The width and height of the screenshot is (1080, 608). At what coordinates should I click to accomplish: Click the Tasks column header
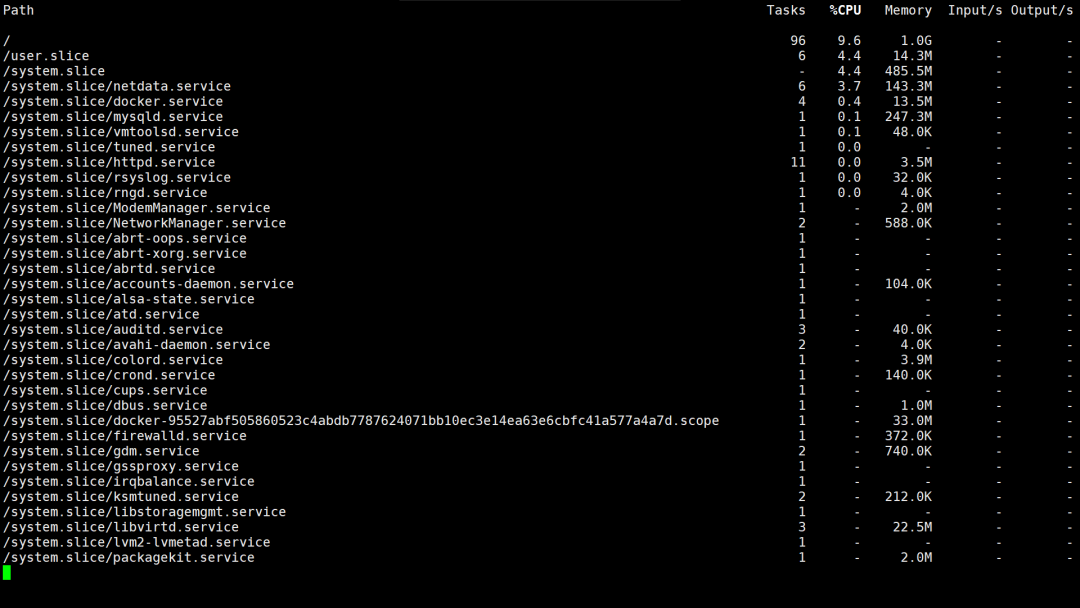tap(786, 10)
